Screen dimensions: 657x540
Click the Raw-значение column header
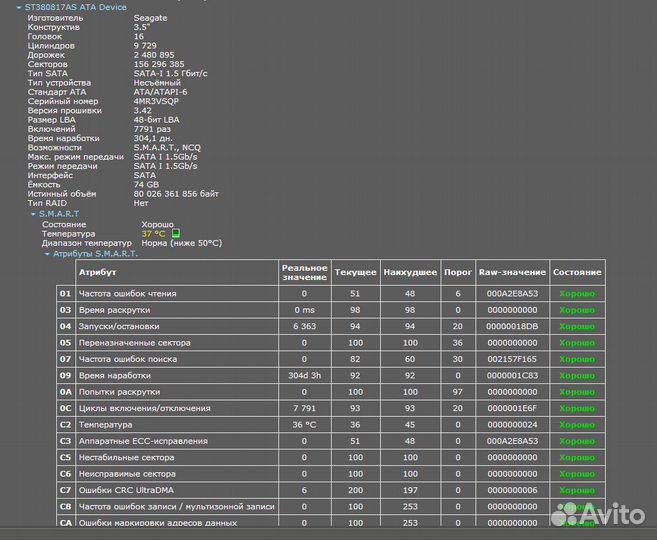(512, 272)
